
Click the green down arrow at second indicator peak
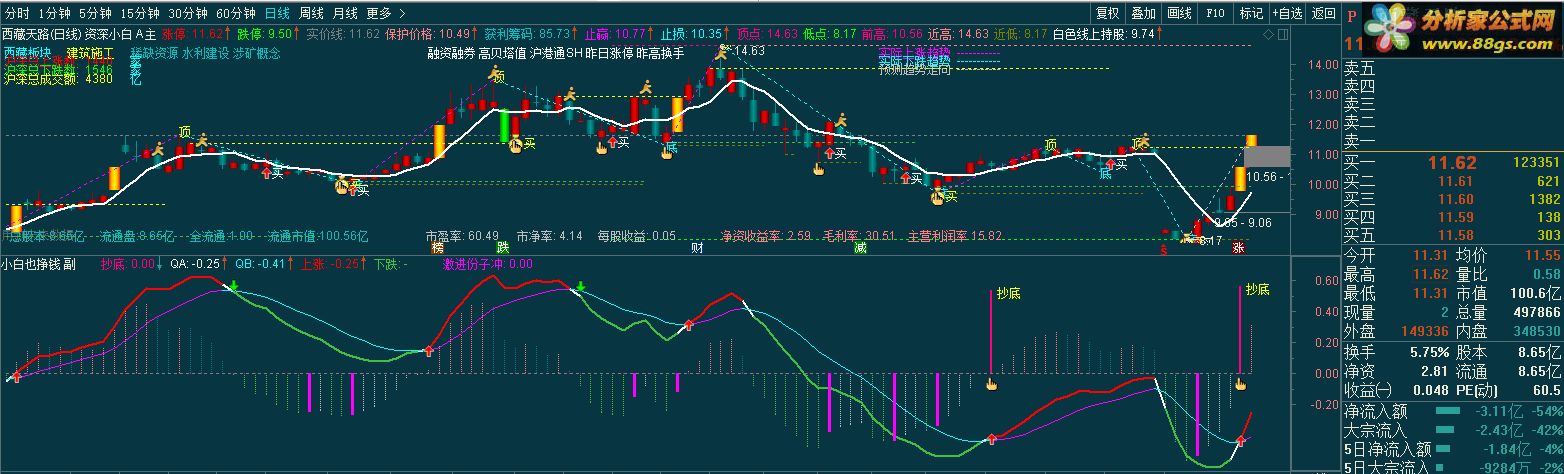click(x=581, y=288)
